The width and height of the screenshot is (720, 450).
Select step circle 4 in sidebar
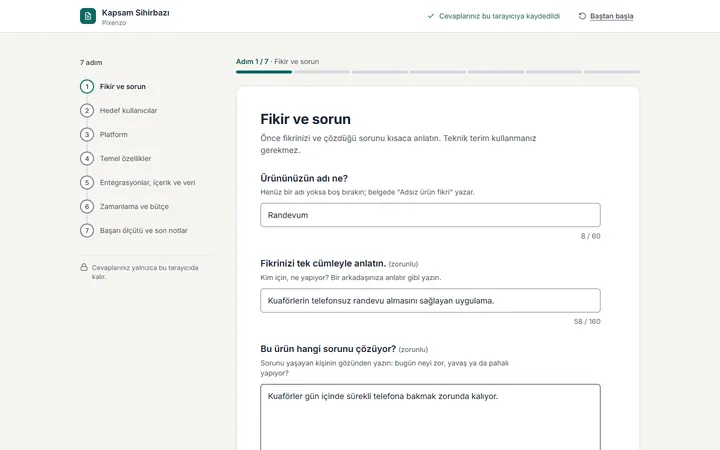click(87, 158)
